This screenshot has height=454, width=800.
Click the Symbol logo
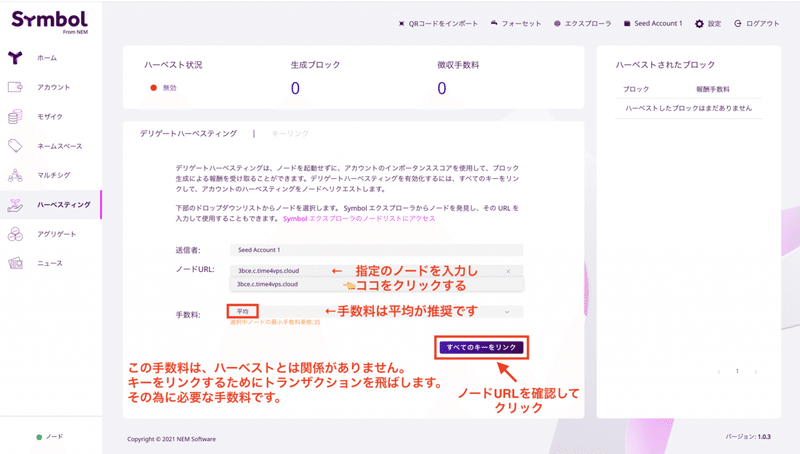pos(49,22)
